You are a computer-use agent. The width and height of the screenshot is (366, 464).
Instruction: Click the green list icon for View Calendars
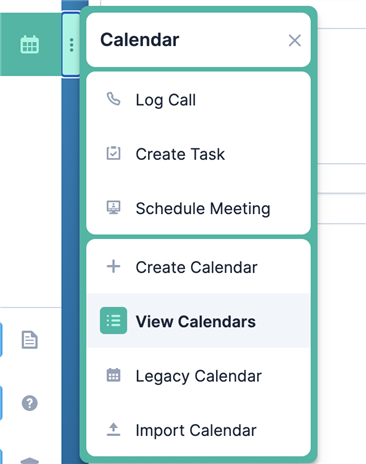(x=113, y=321)
